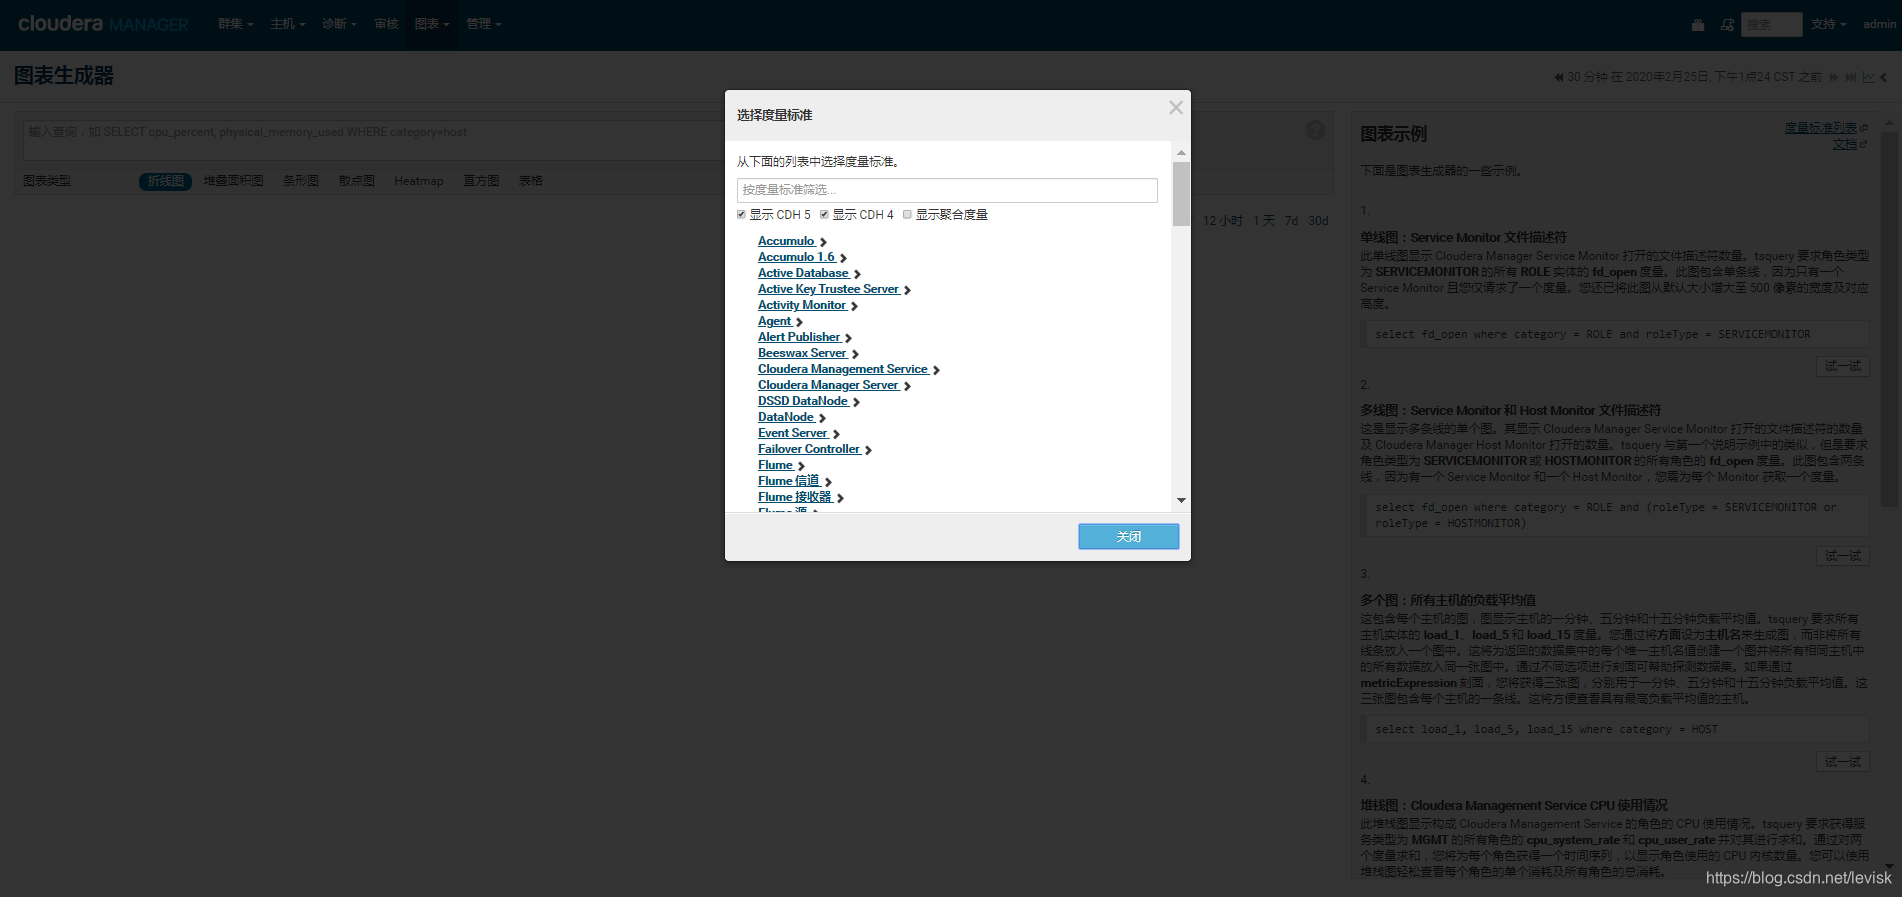This screenshot has height=897, width=1902.
Task: Open Cloudera Manager Server link
Action: tap(828, 385)
